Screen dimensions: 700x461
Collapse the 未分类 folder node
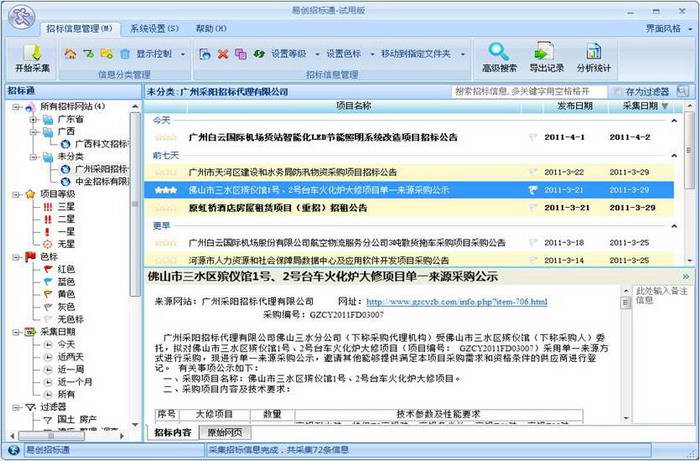(x=33, y=157)
